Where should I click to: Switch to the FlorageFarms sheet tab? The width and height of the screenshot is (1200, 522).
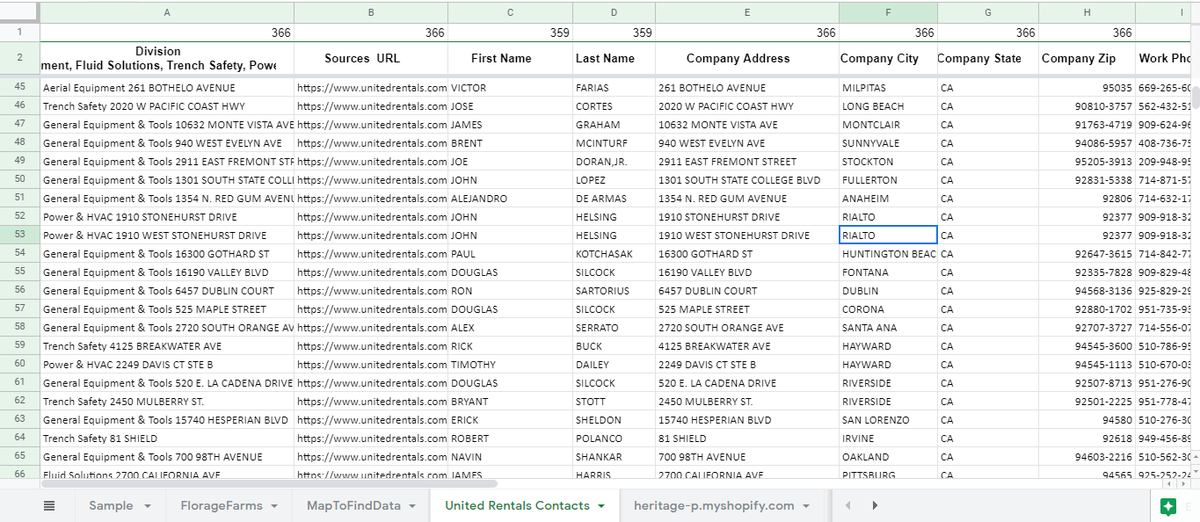click(x=221, y=506)
